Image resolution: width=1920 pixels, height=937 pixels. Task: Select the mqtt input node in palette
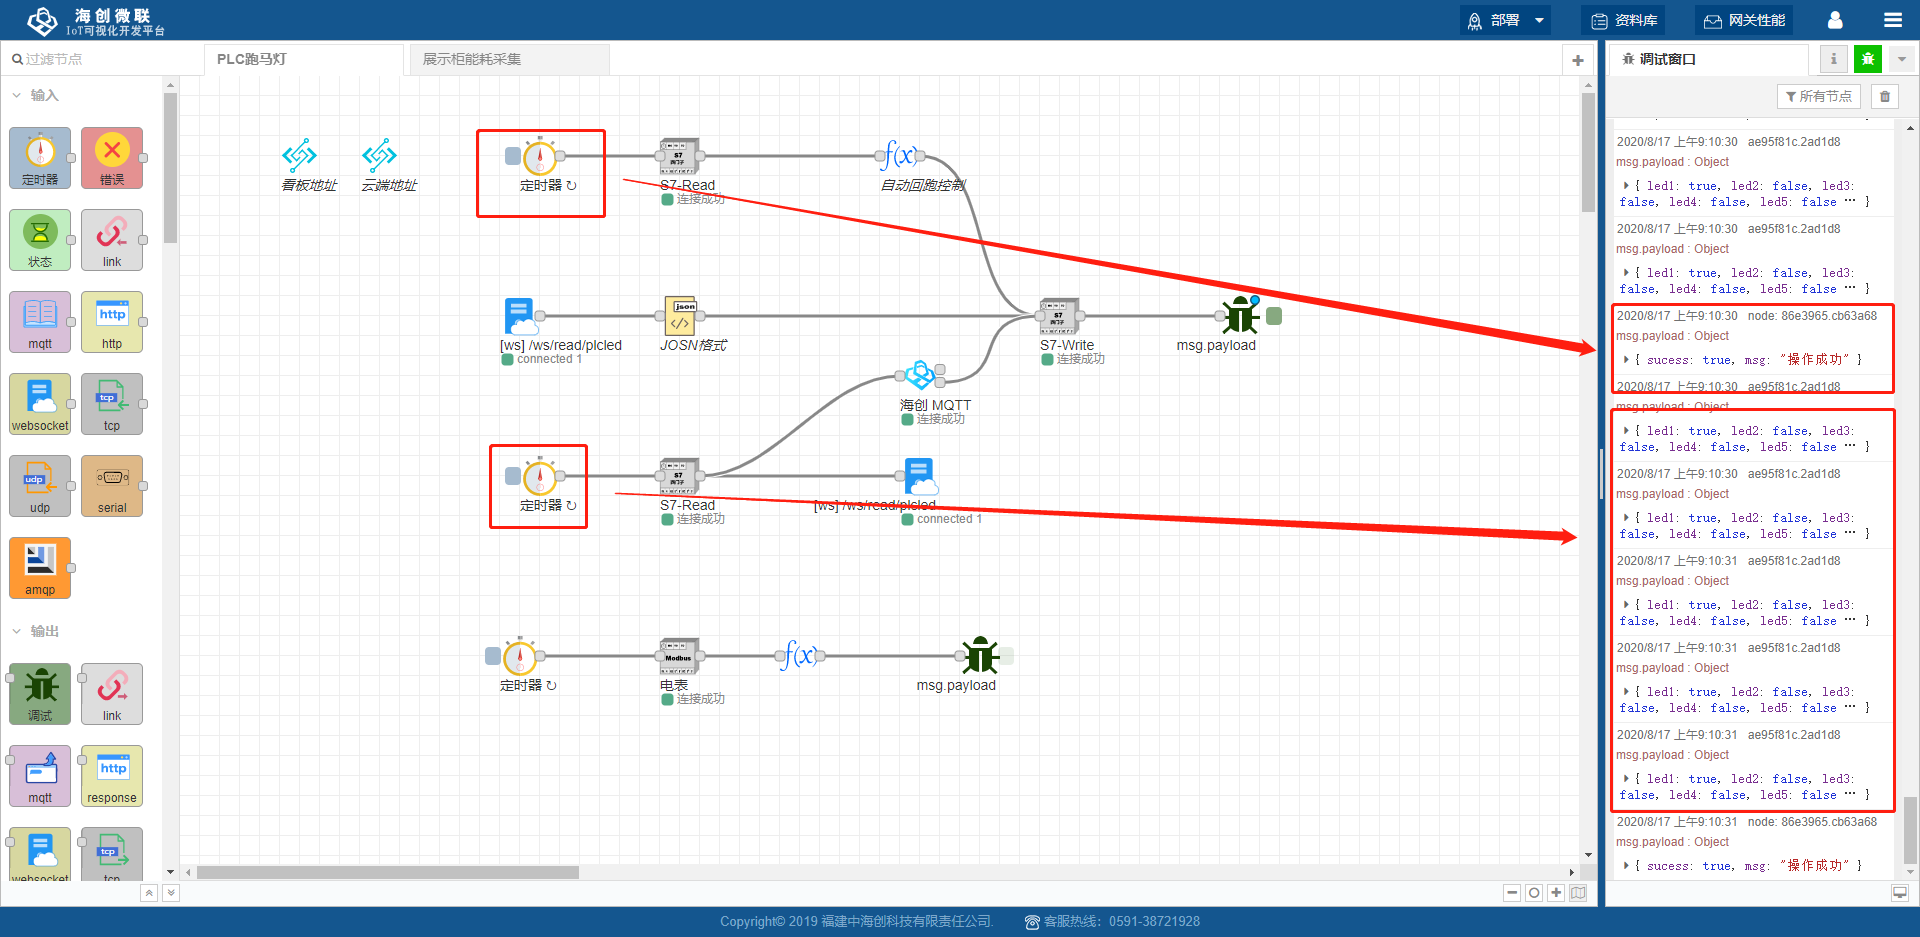click(40, 322)
